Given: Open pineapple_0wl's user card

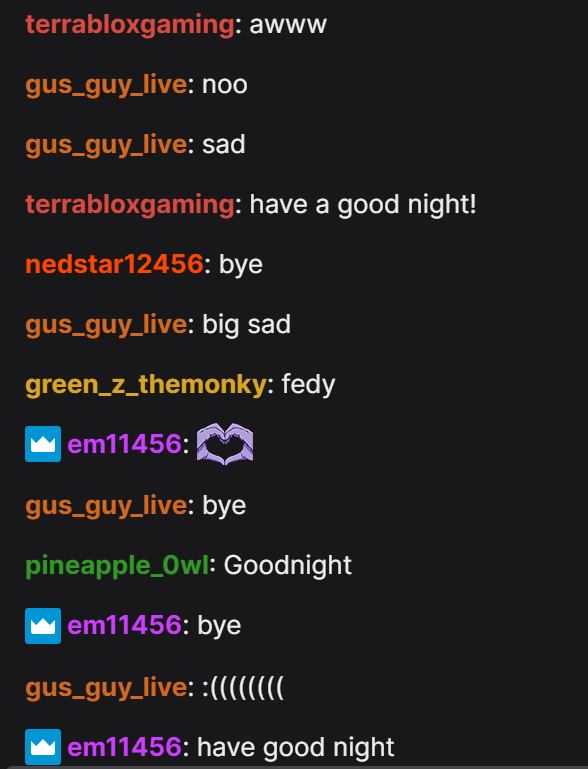Looking at the screenshot, I should pyautogui.click(x=117, y=565).
